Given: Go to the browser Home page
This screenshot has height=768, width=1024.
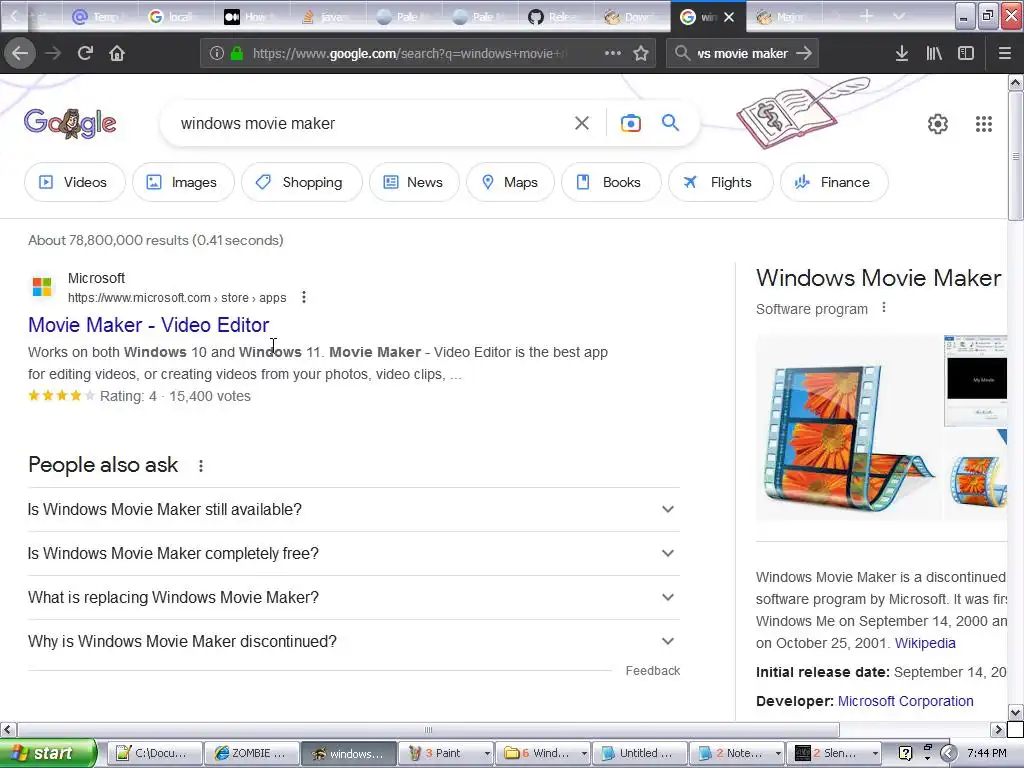Looking at the screenshot, I should click(117, 53).
